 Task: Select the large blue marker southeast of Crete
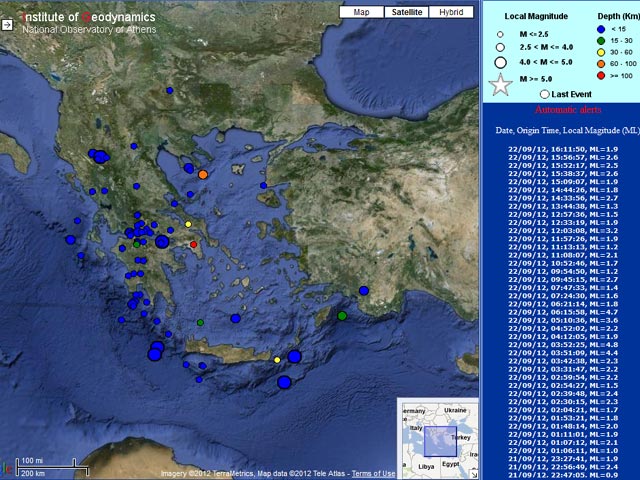(x=284, y=382)
